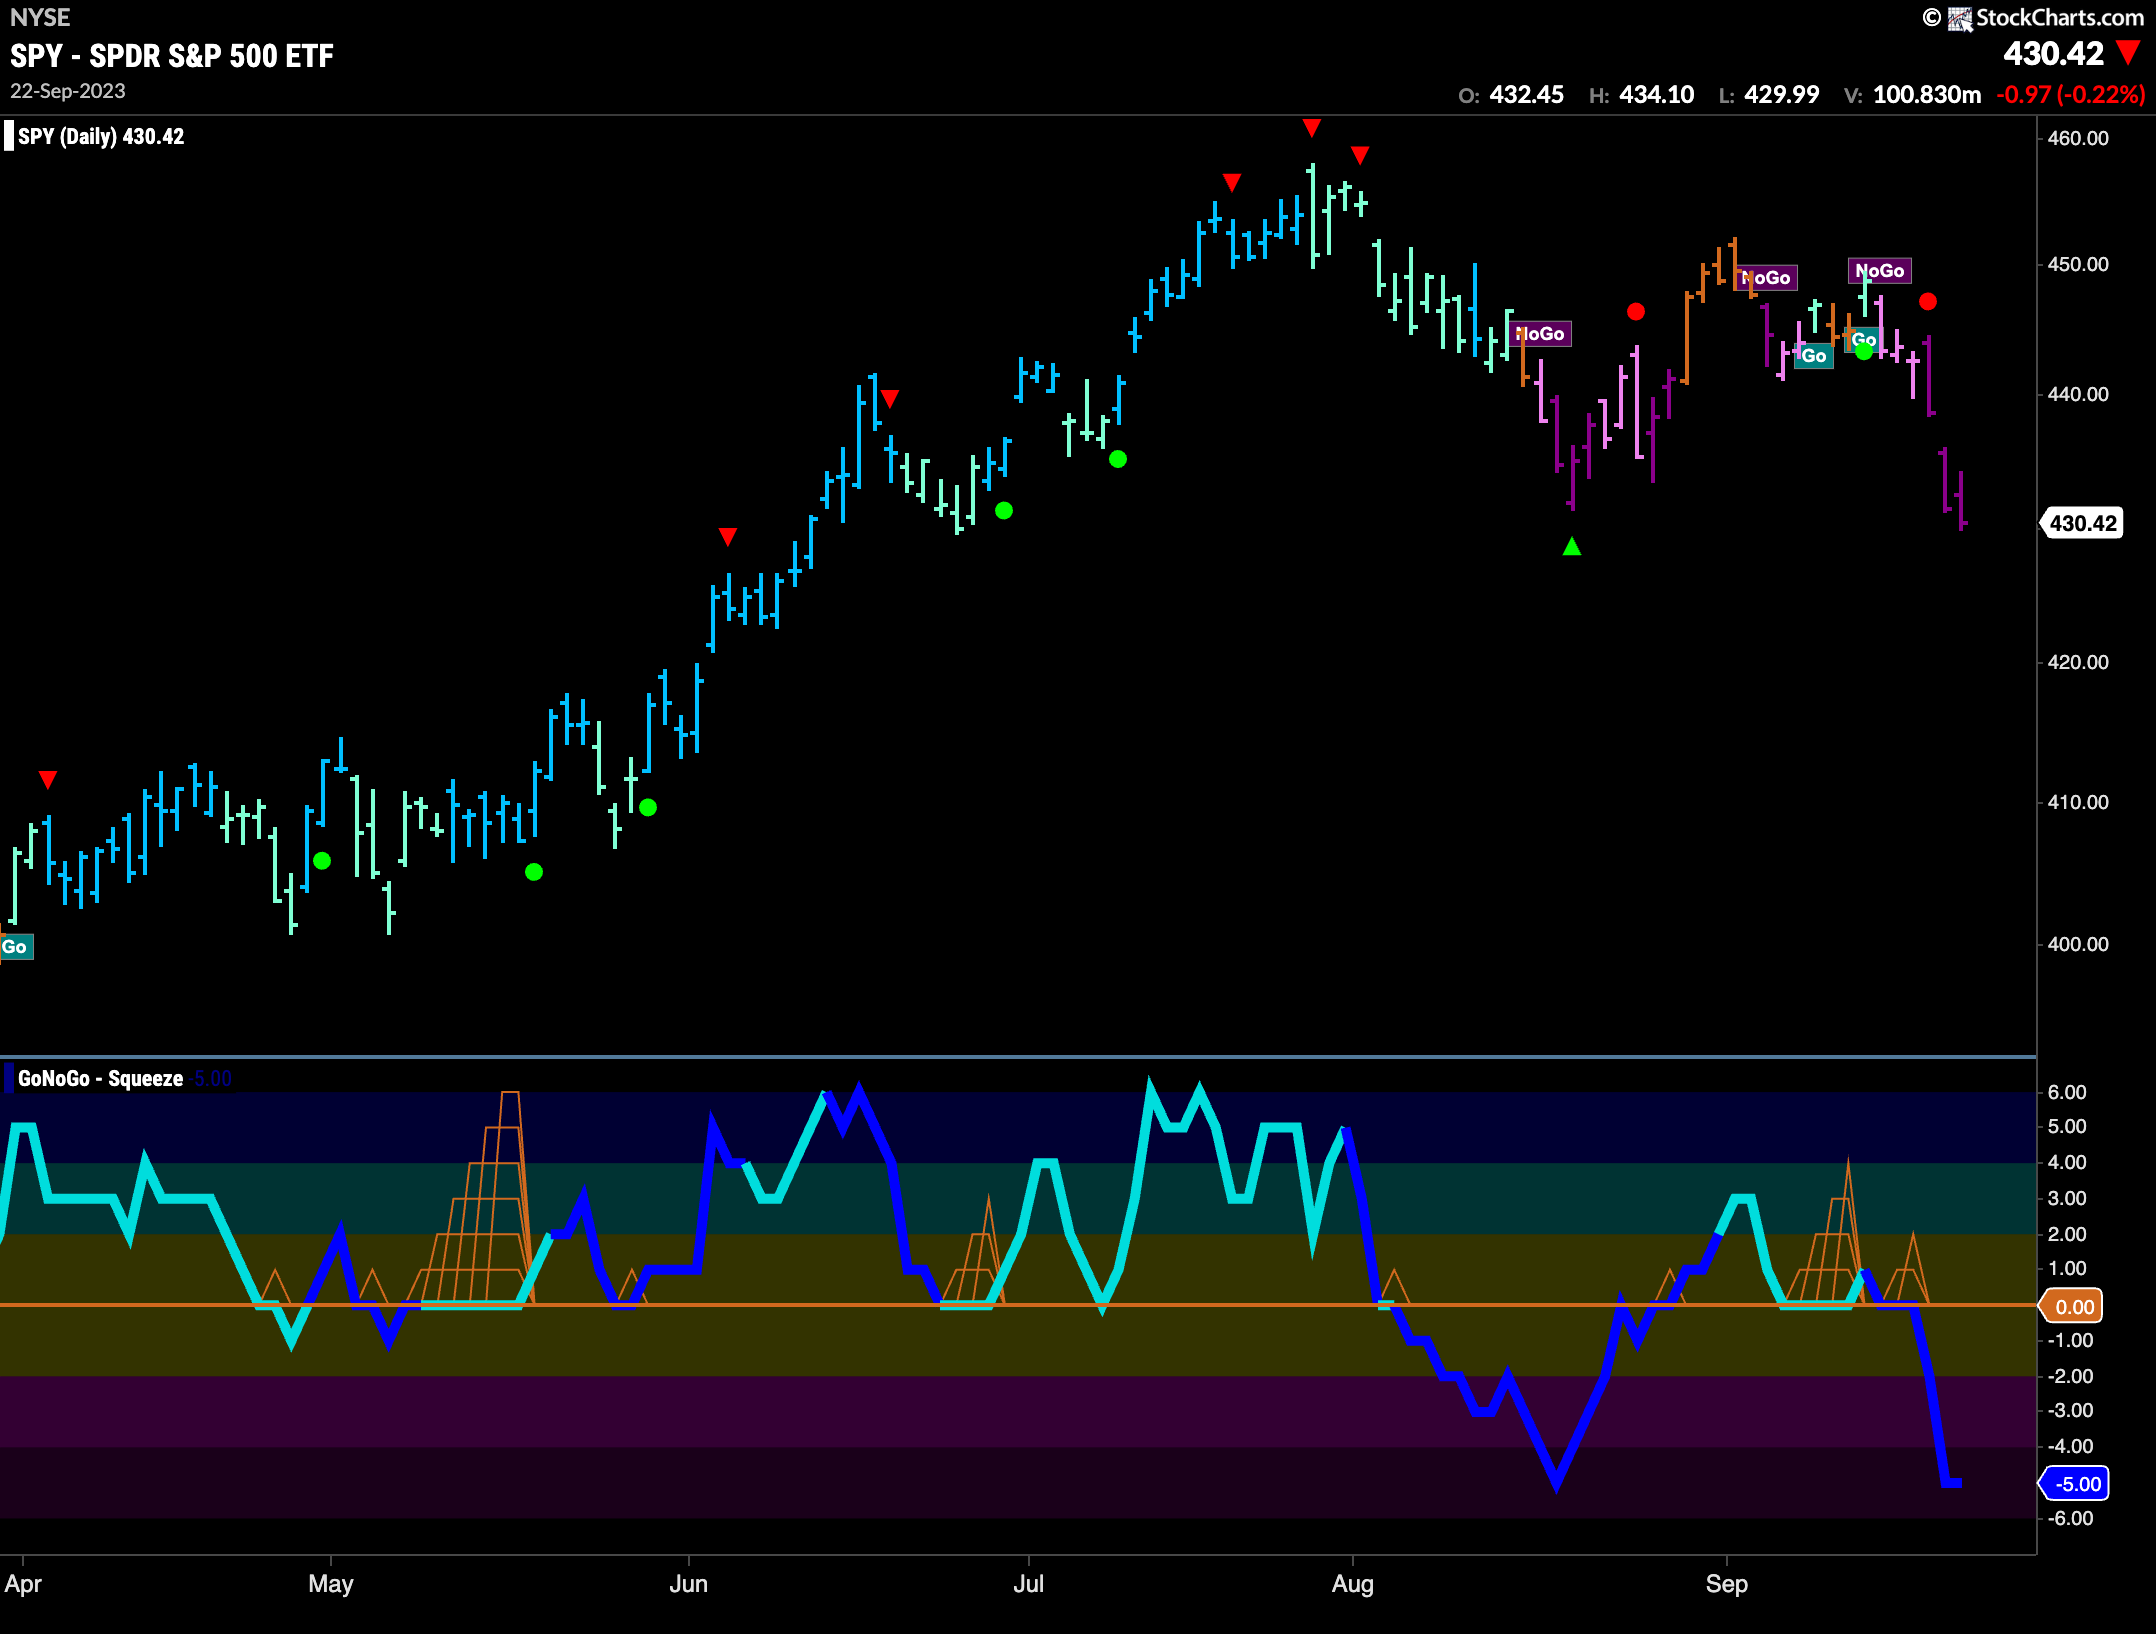
Task: Click the red down triangle at early April
Action: (47, 779)
